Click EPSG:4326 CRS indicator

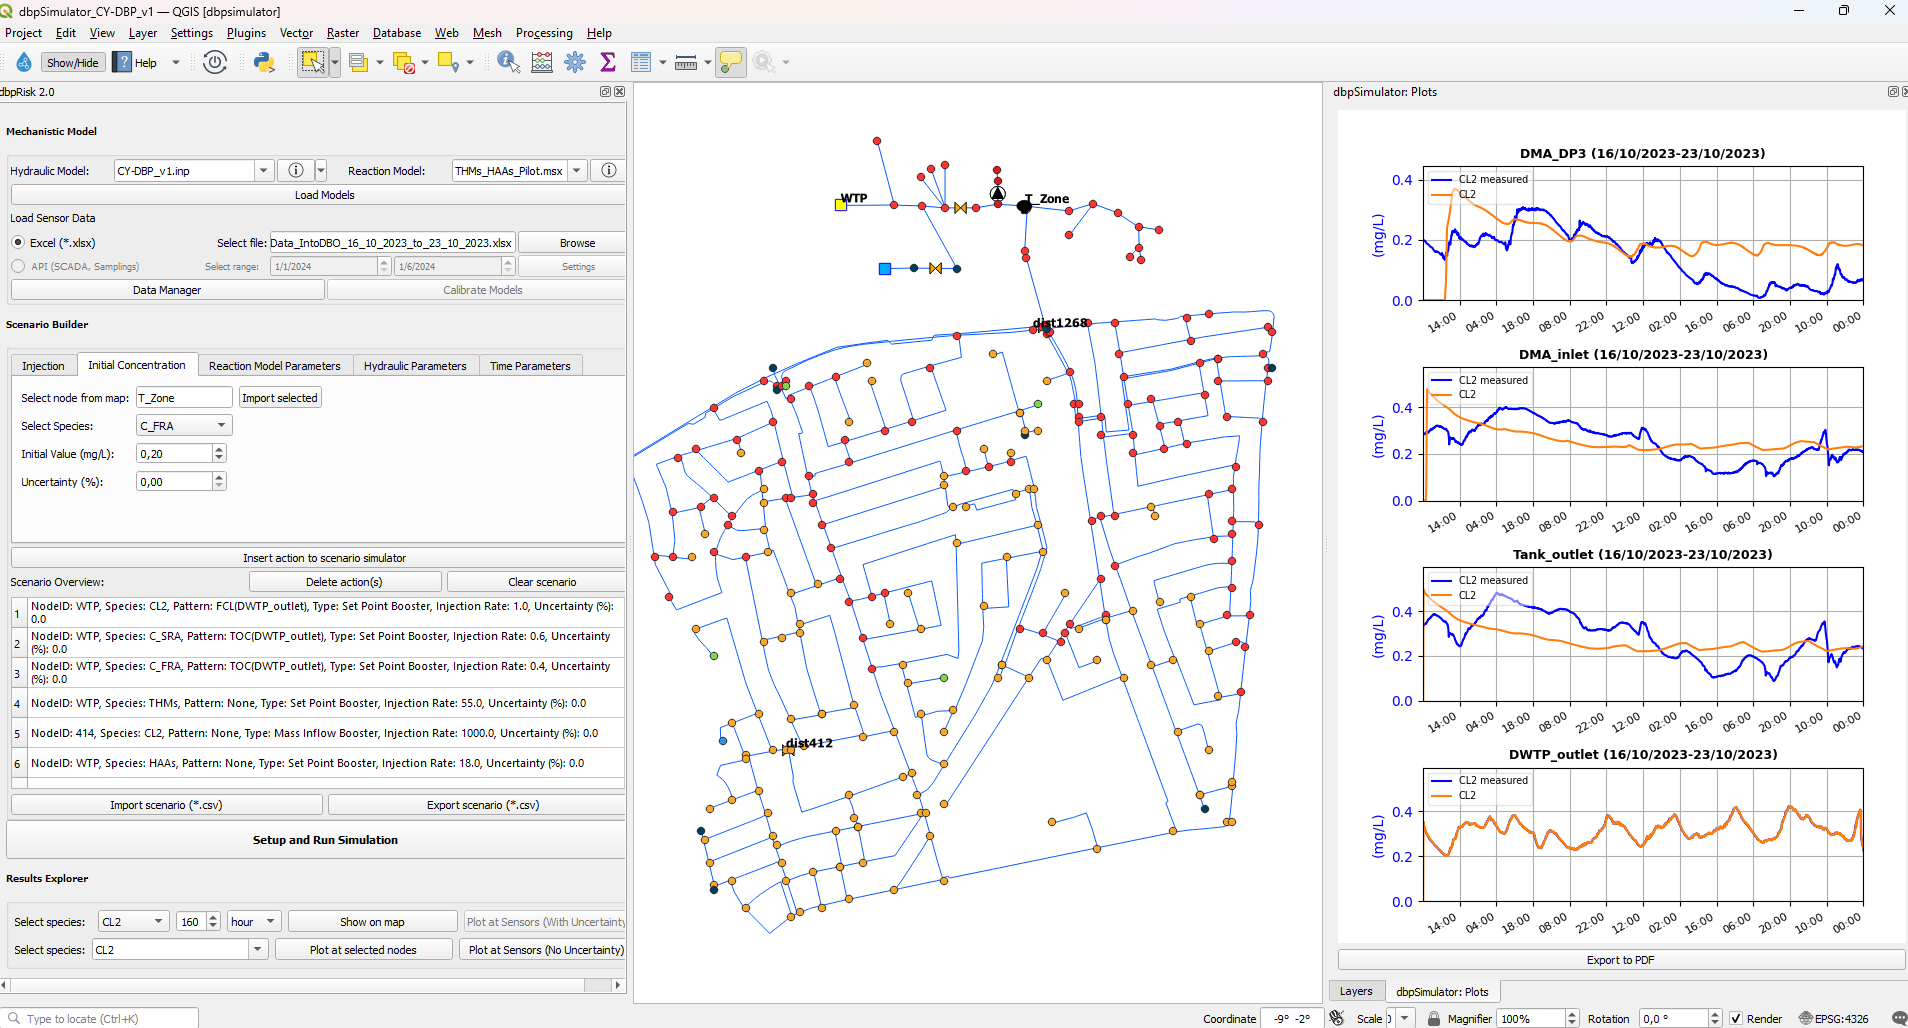pos(1833,1018)
